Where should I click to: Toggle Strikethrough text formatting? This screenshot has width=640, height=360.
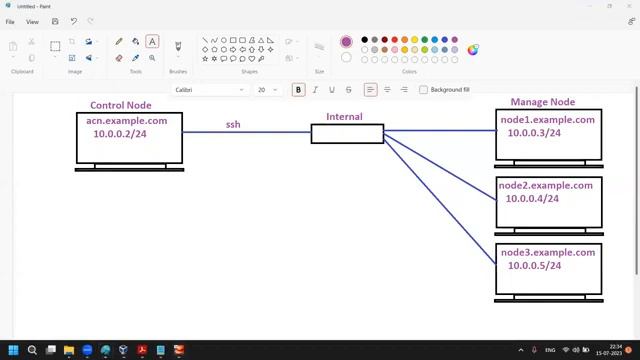(x=349, y=90)
